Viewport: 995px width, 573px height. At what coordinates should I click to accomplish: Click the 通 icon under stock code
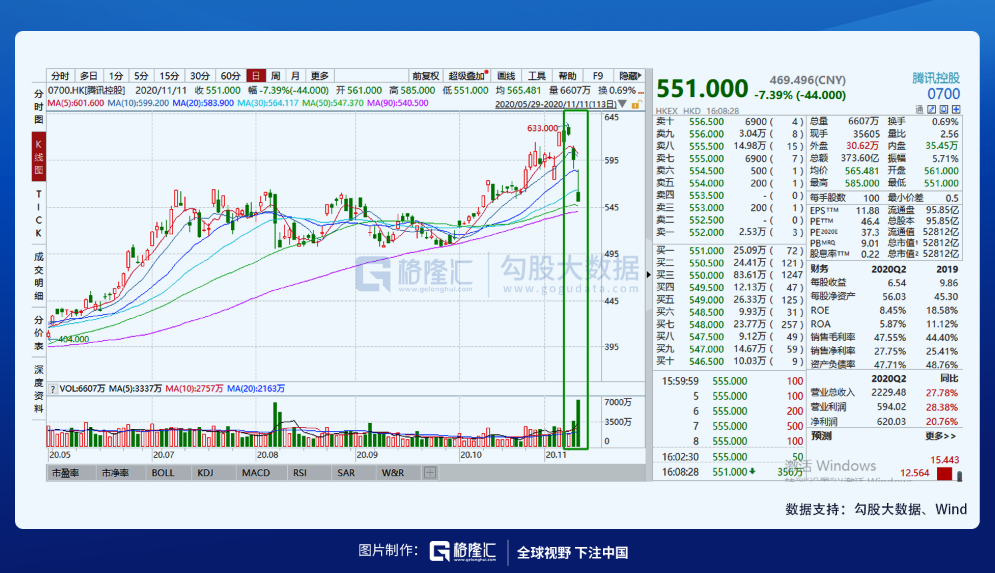(919, 110)
